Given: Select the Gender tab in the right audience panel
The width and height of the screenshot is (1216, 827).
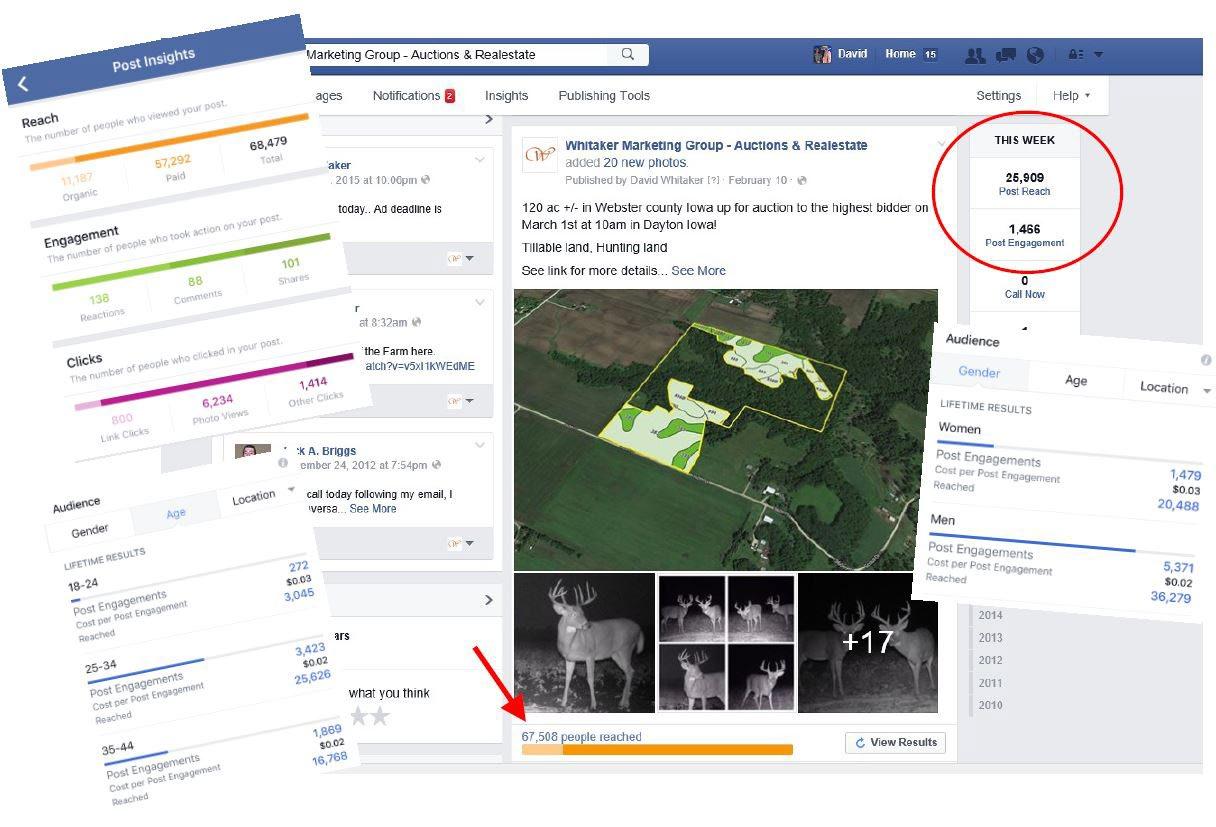Looking at the screenshot, I should pyautogui.click(x=979, y=372).
